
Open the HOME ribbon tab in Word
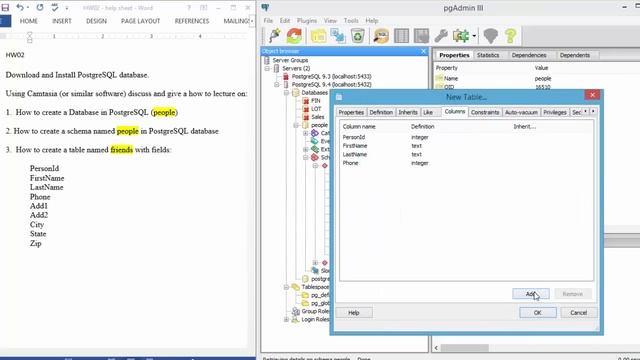(x=29, y=21)
